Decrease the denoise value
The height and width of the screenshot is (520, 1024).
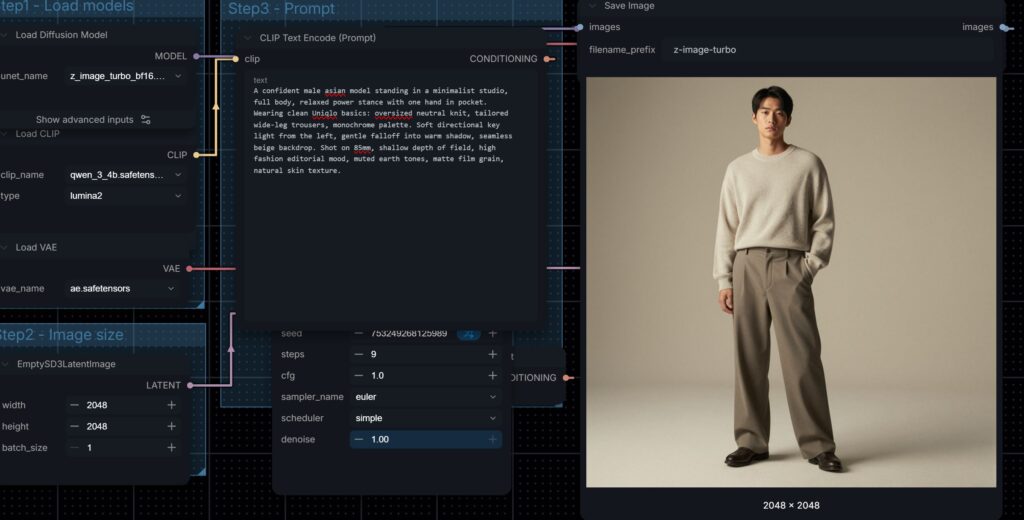359,439
